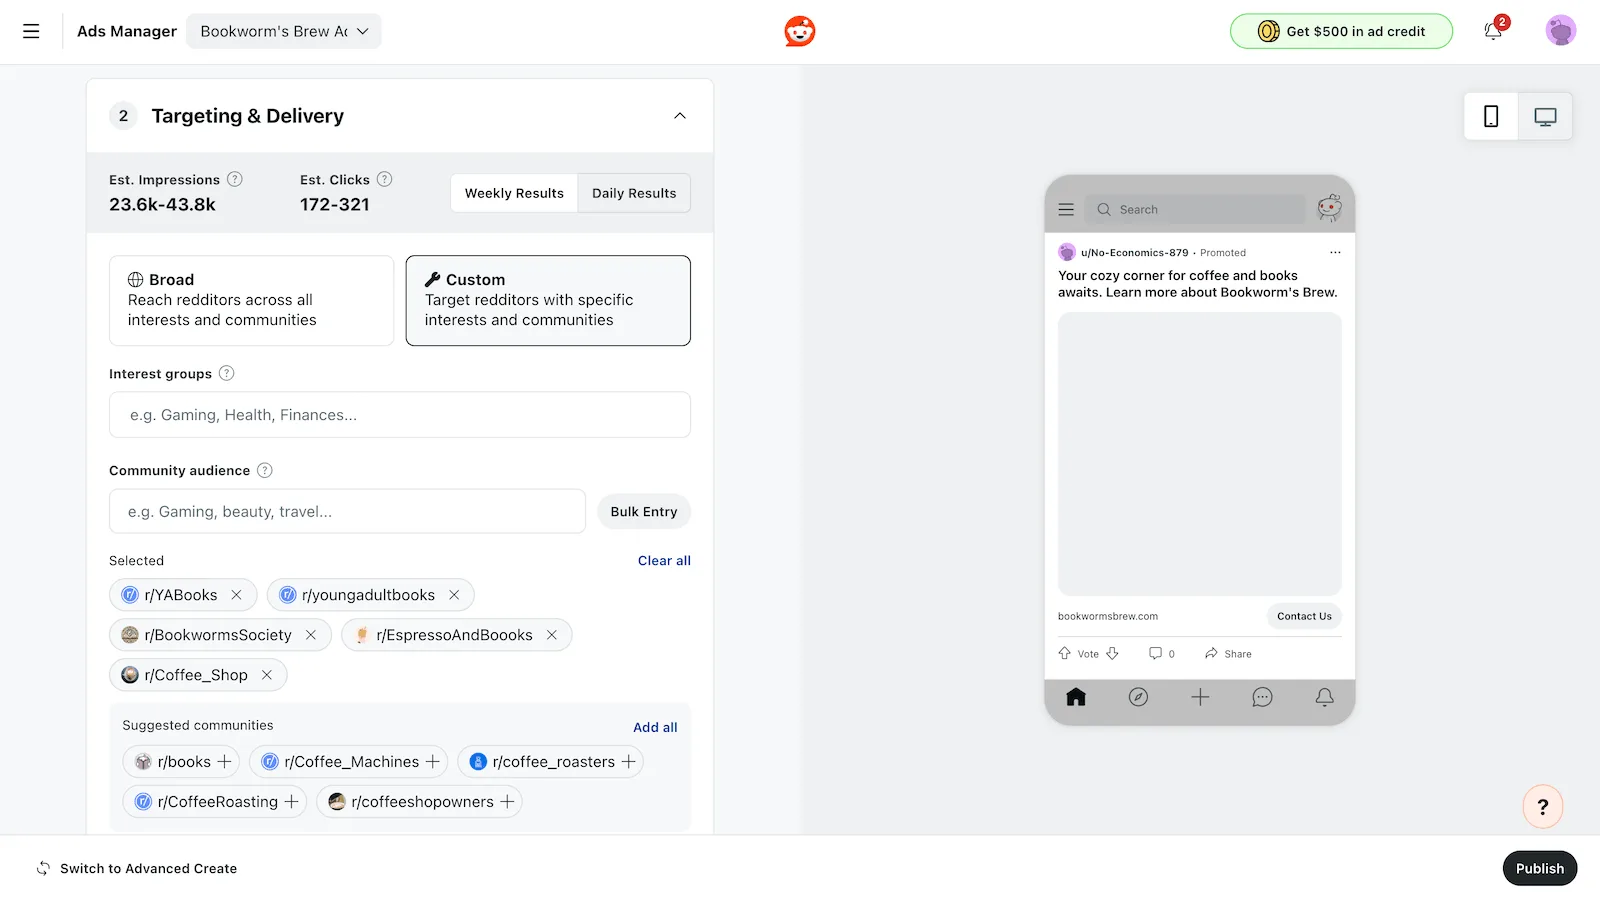This screenshot has height=901, width=1600.
Task: Click the preview comments icon
Action: coord(1155,654)
